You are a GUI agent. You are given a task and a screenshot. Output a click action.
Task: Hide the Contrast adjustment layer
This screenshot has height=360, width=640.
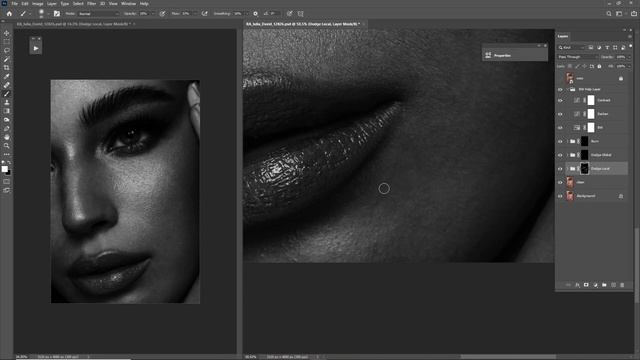(560, 100)
